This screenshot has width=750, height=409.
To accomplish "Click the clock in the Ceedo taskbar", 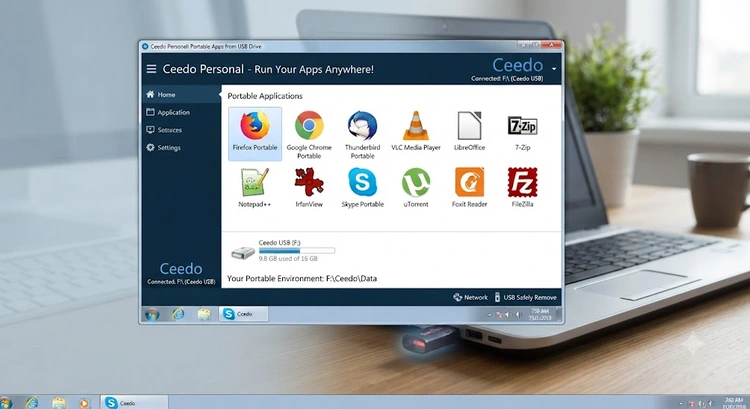I will [x=540, y=314].
